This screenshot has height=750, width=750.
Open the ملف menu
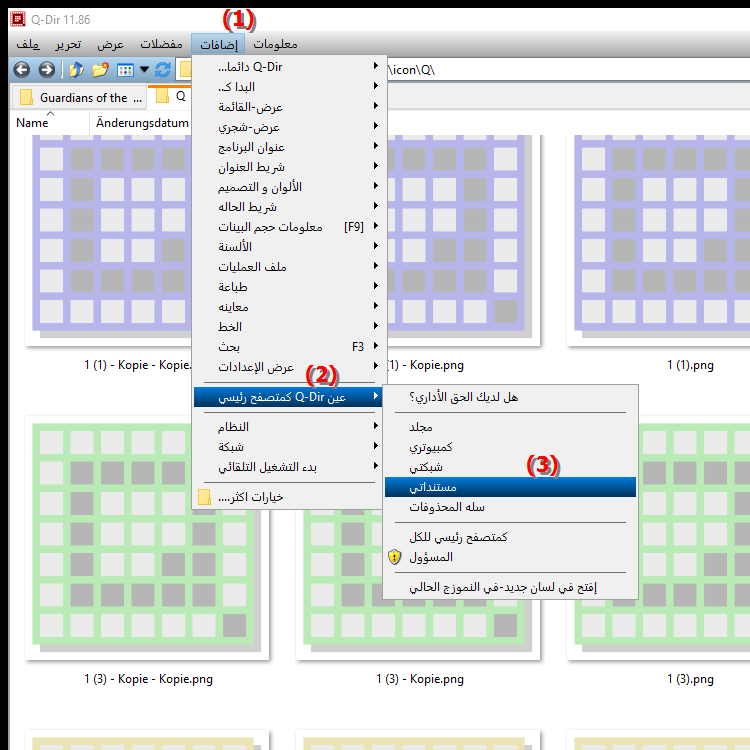28,44
